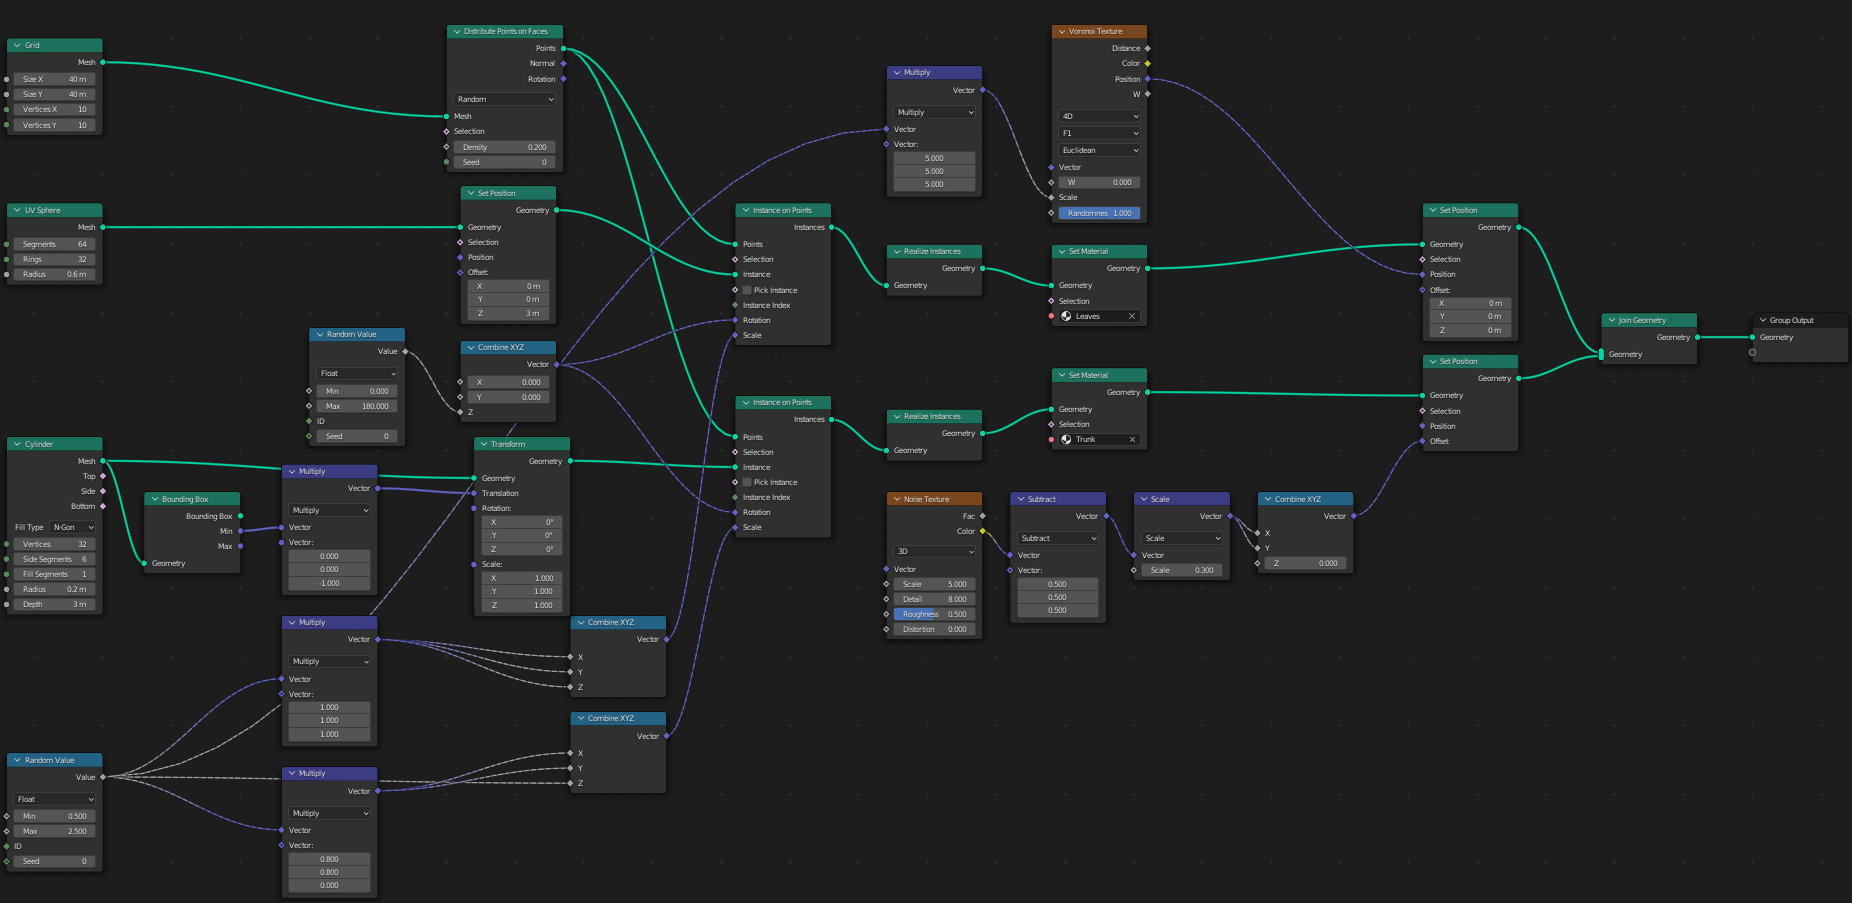Click the yellow Color socket on Voronoi Texture
The width and height of the screenshot is (1852, 903).
tap(1147, 63)
